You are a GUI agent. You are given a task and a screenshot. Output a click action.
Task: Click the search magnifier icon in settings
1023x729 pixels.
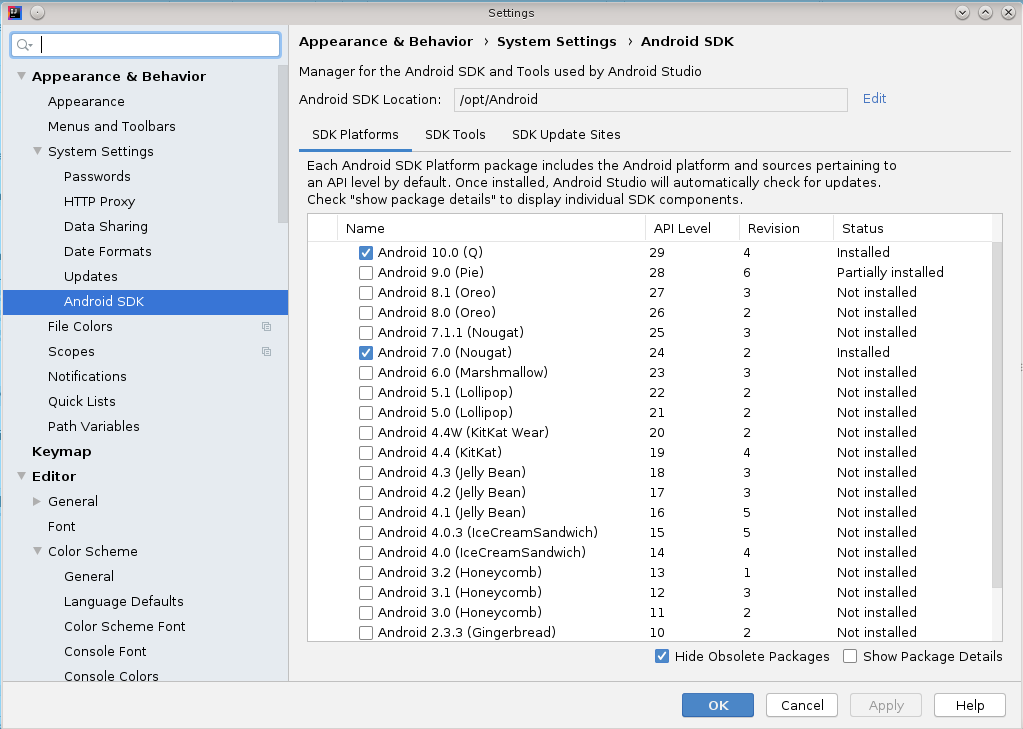tap(24, 44)
